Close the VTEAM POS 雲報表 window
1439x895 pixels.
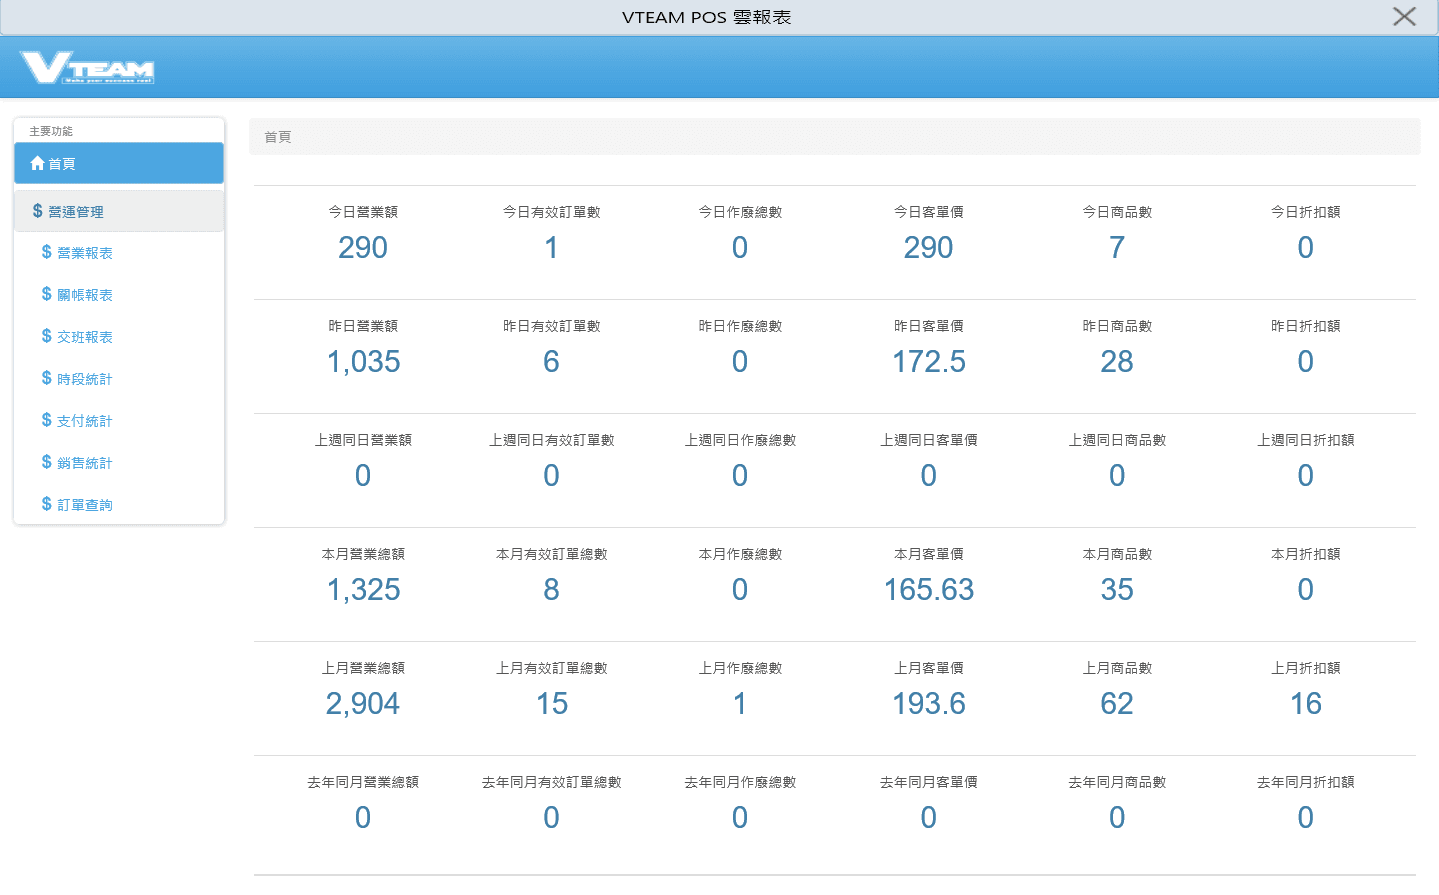(1404, 17)
